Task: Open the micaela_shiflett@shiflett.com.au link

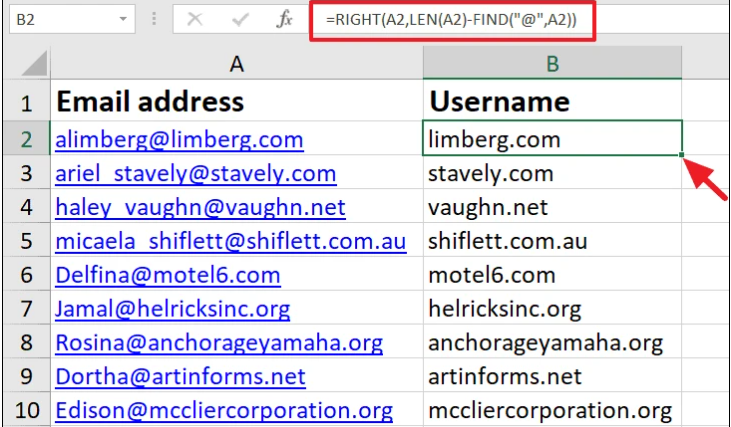Action: point(231,241)
